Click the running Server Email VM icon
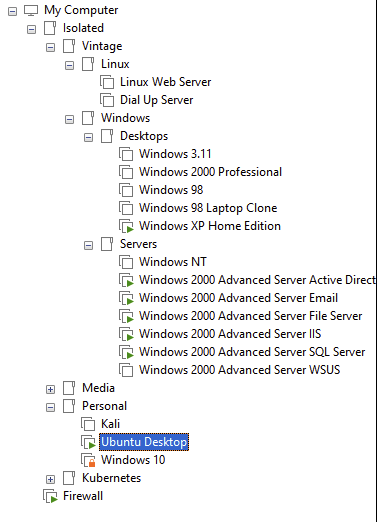This screenshot has width=377, height=522. 126,298
